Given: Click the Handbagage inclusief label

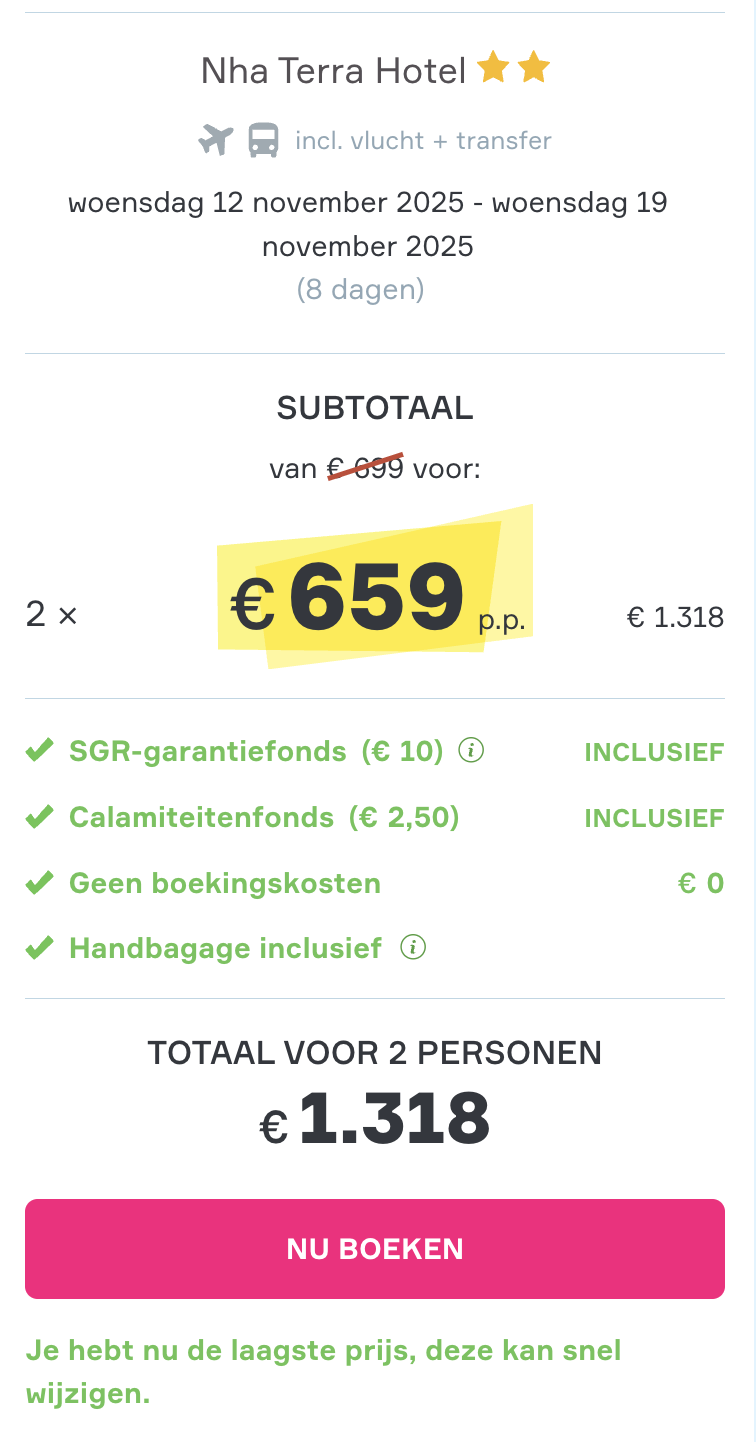Looking at the screenshot, I should (x=225, y=948).
